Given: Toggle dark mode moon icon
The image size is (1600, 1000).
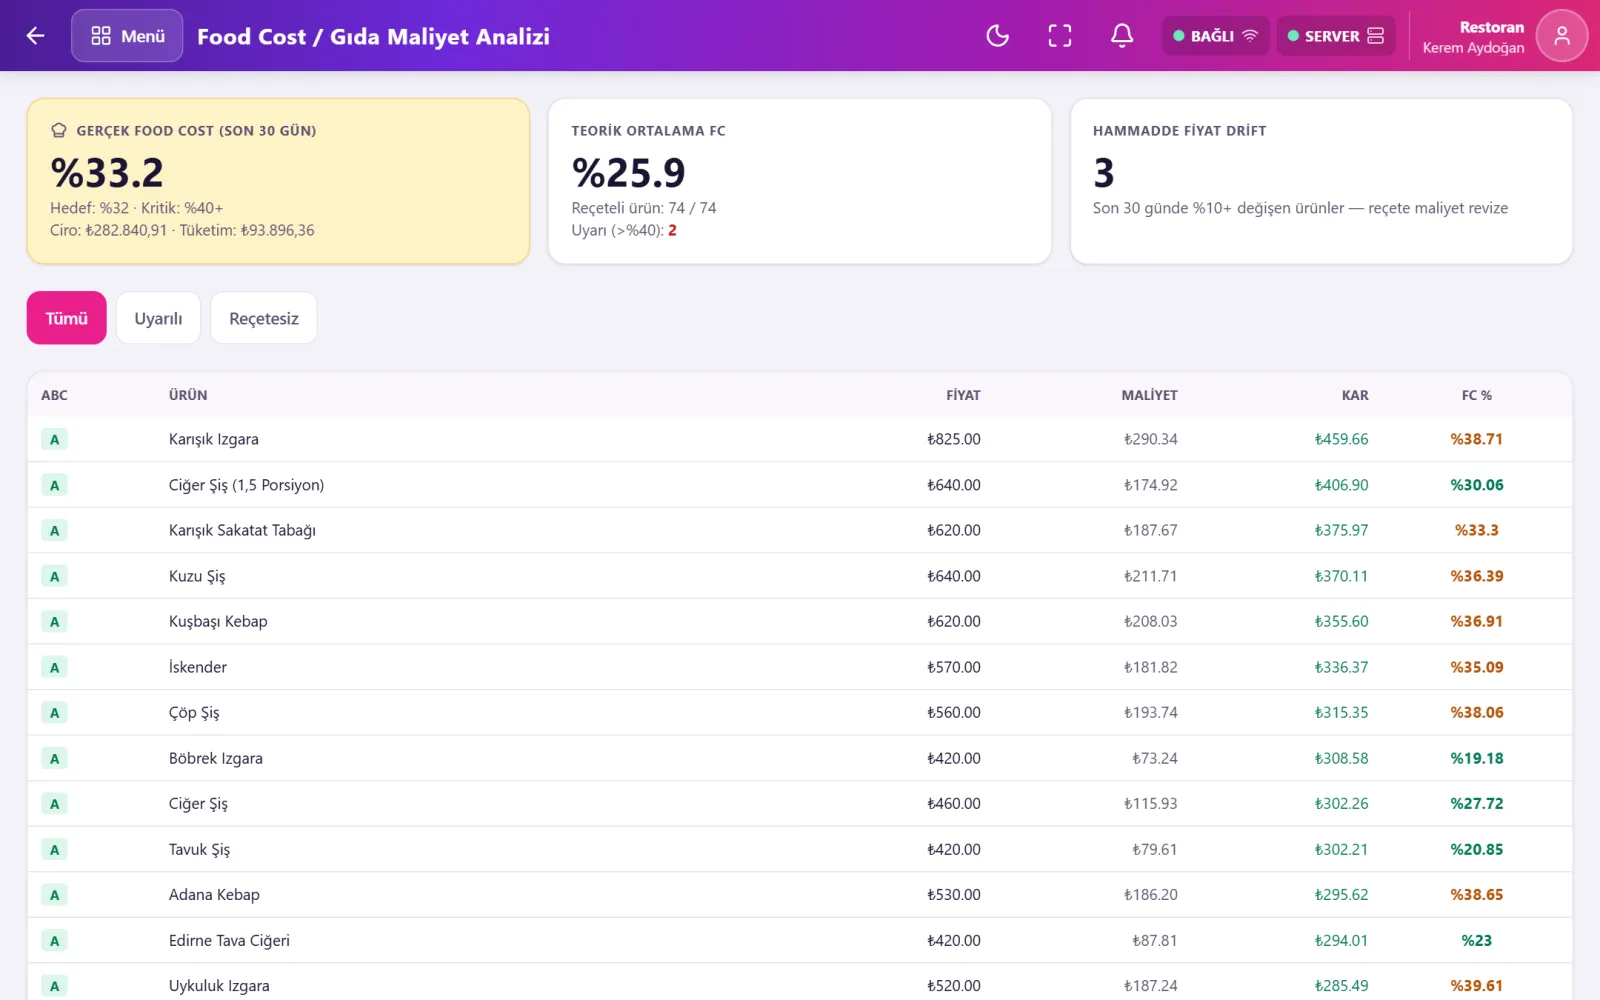Looking at the screenshot, I should [x=998, y=36].
